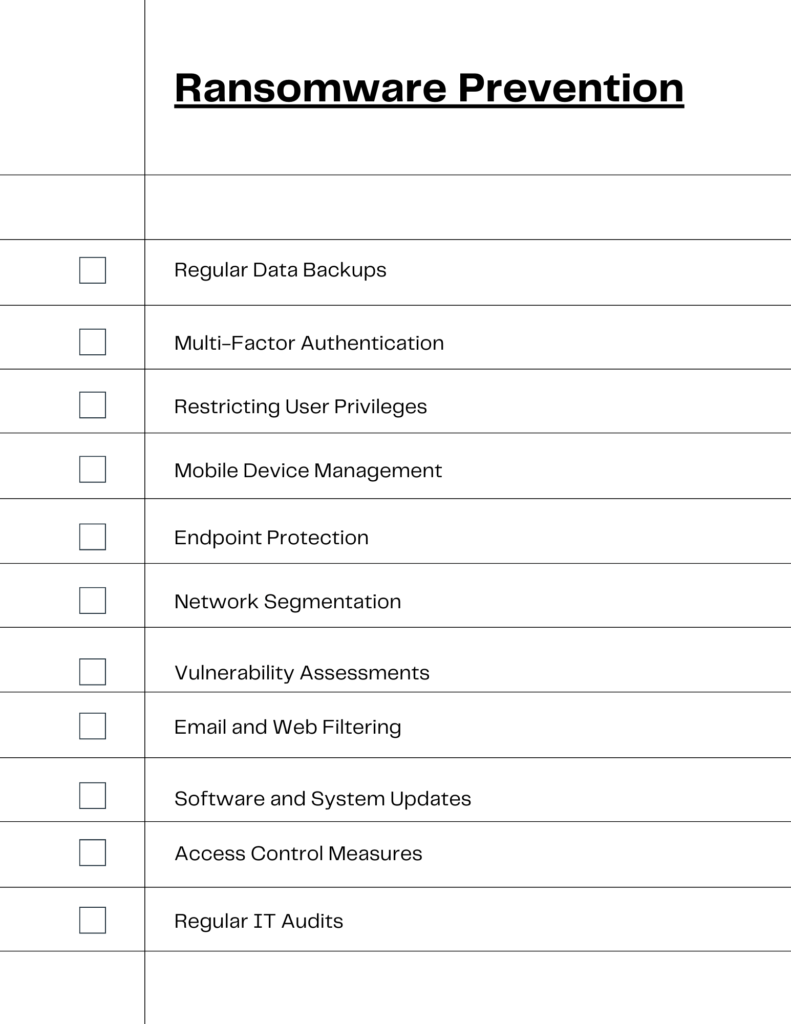Tick the Endpoint Protection checkbox
This screenshot has height=1024, width=791.
click(92, 537)
